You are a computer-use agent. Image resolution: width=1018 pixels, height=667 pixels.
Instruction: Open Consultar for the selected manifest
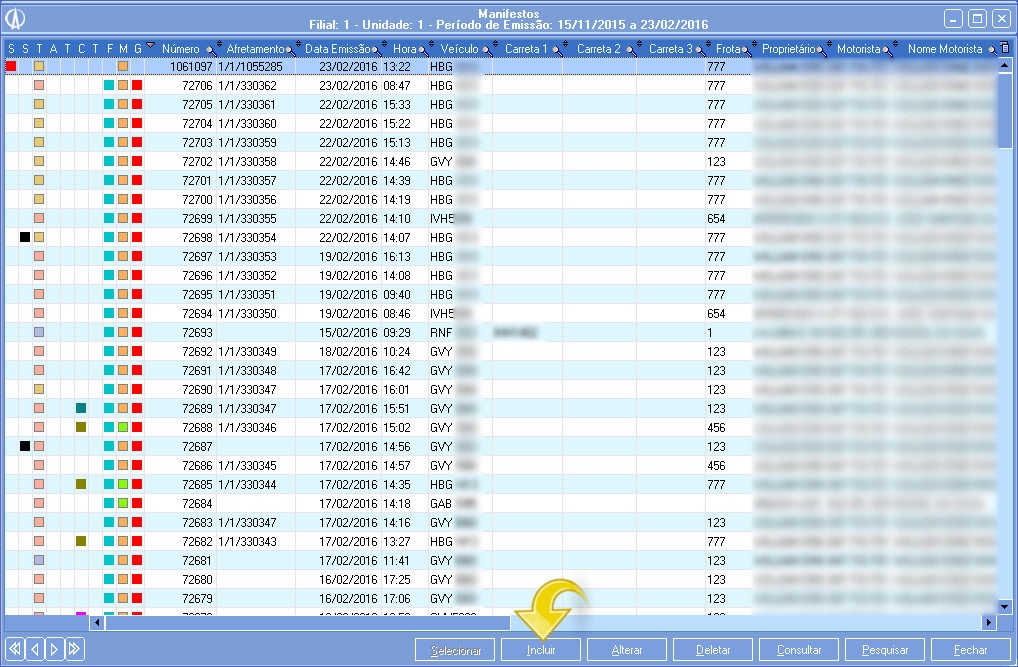tap(799, 650)
